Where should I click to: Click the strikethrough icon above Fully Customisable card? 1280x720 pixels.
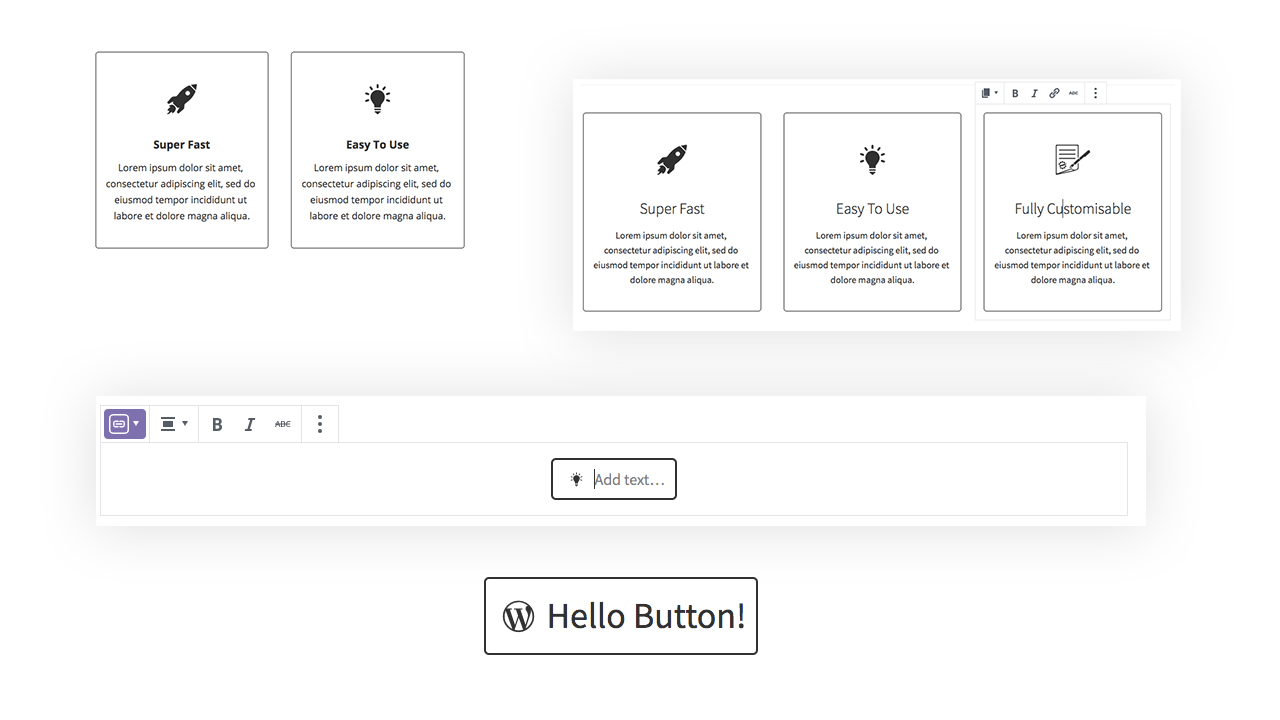(x=1073, y=93)
